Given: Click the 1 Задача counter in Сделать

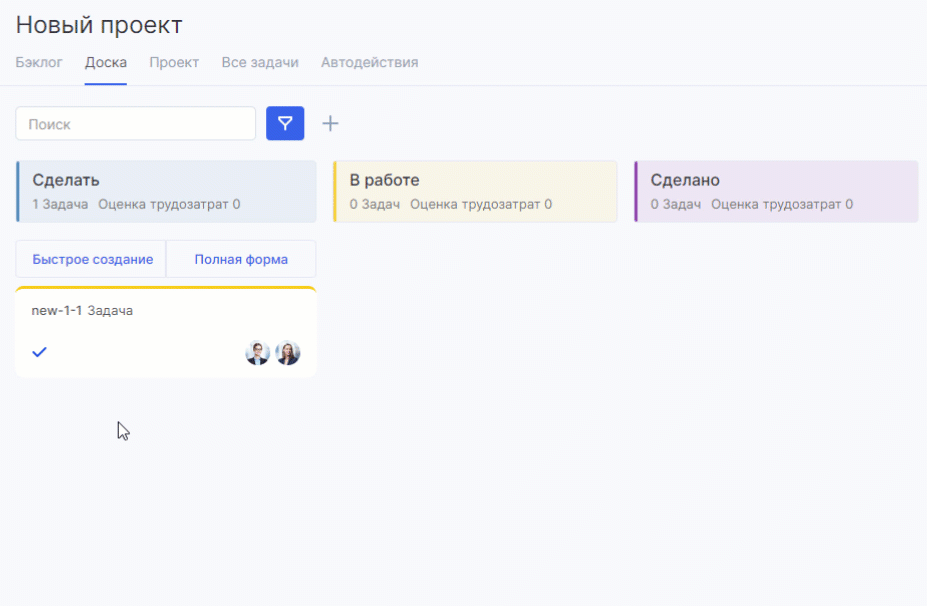Looking at the screenshot, I should pyautogui.click(x=60, y=204).
